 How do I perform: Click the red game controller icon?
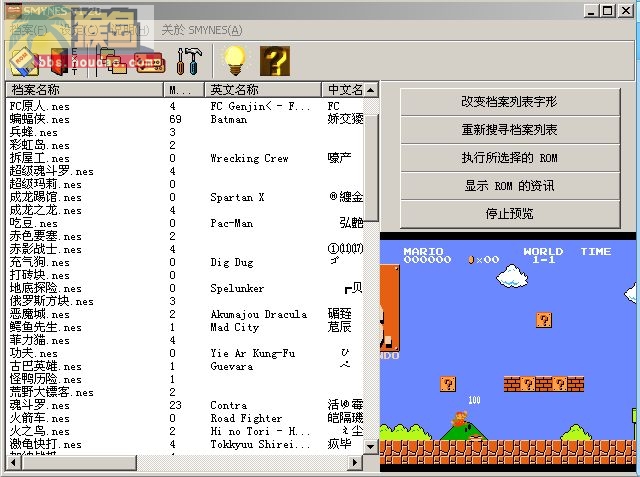150,63
